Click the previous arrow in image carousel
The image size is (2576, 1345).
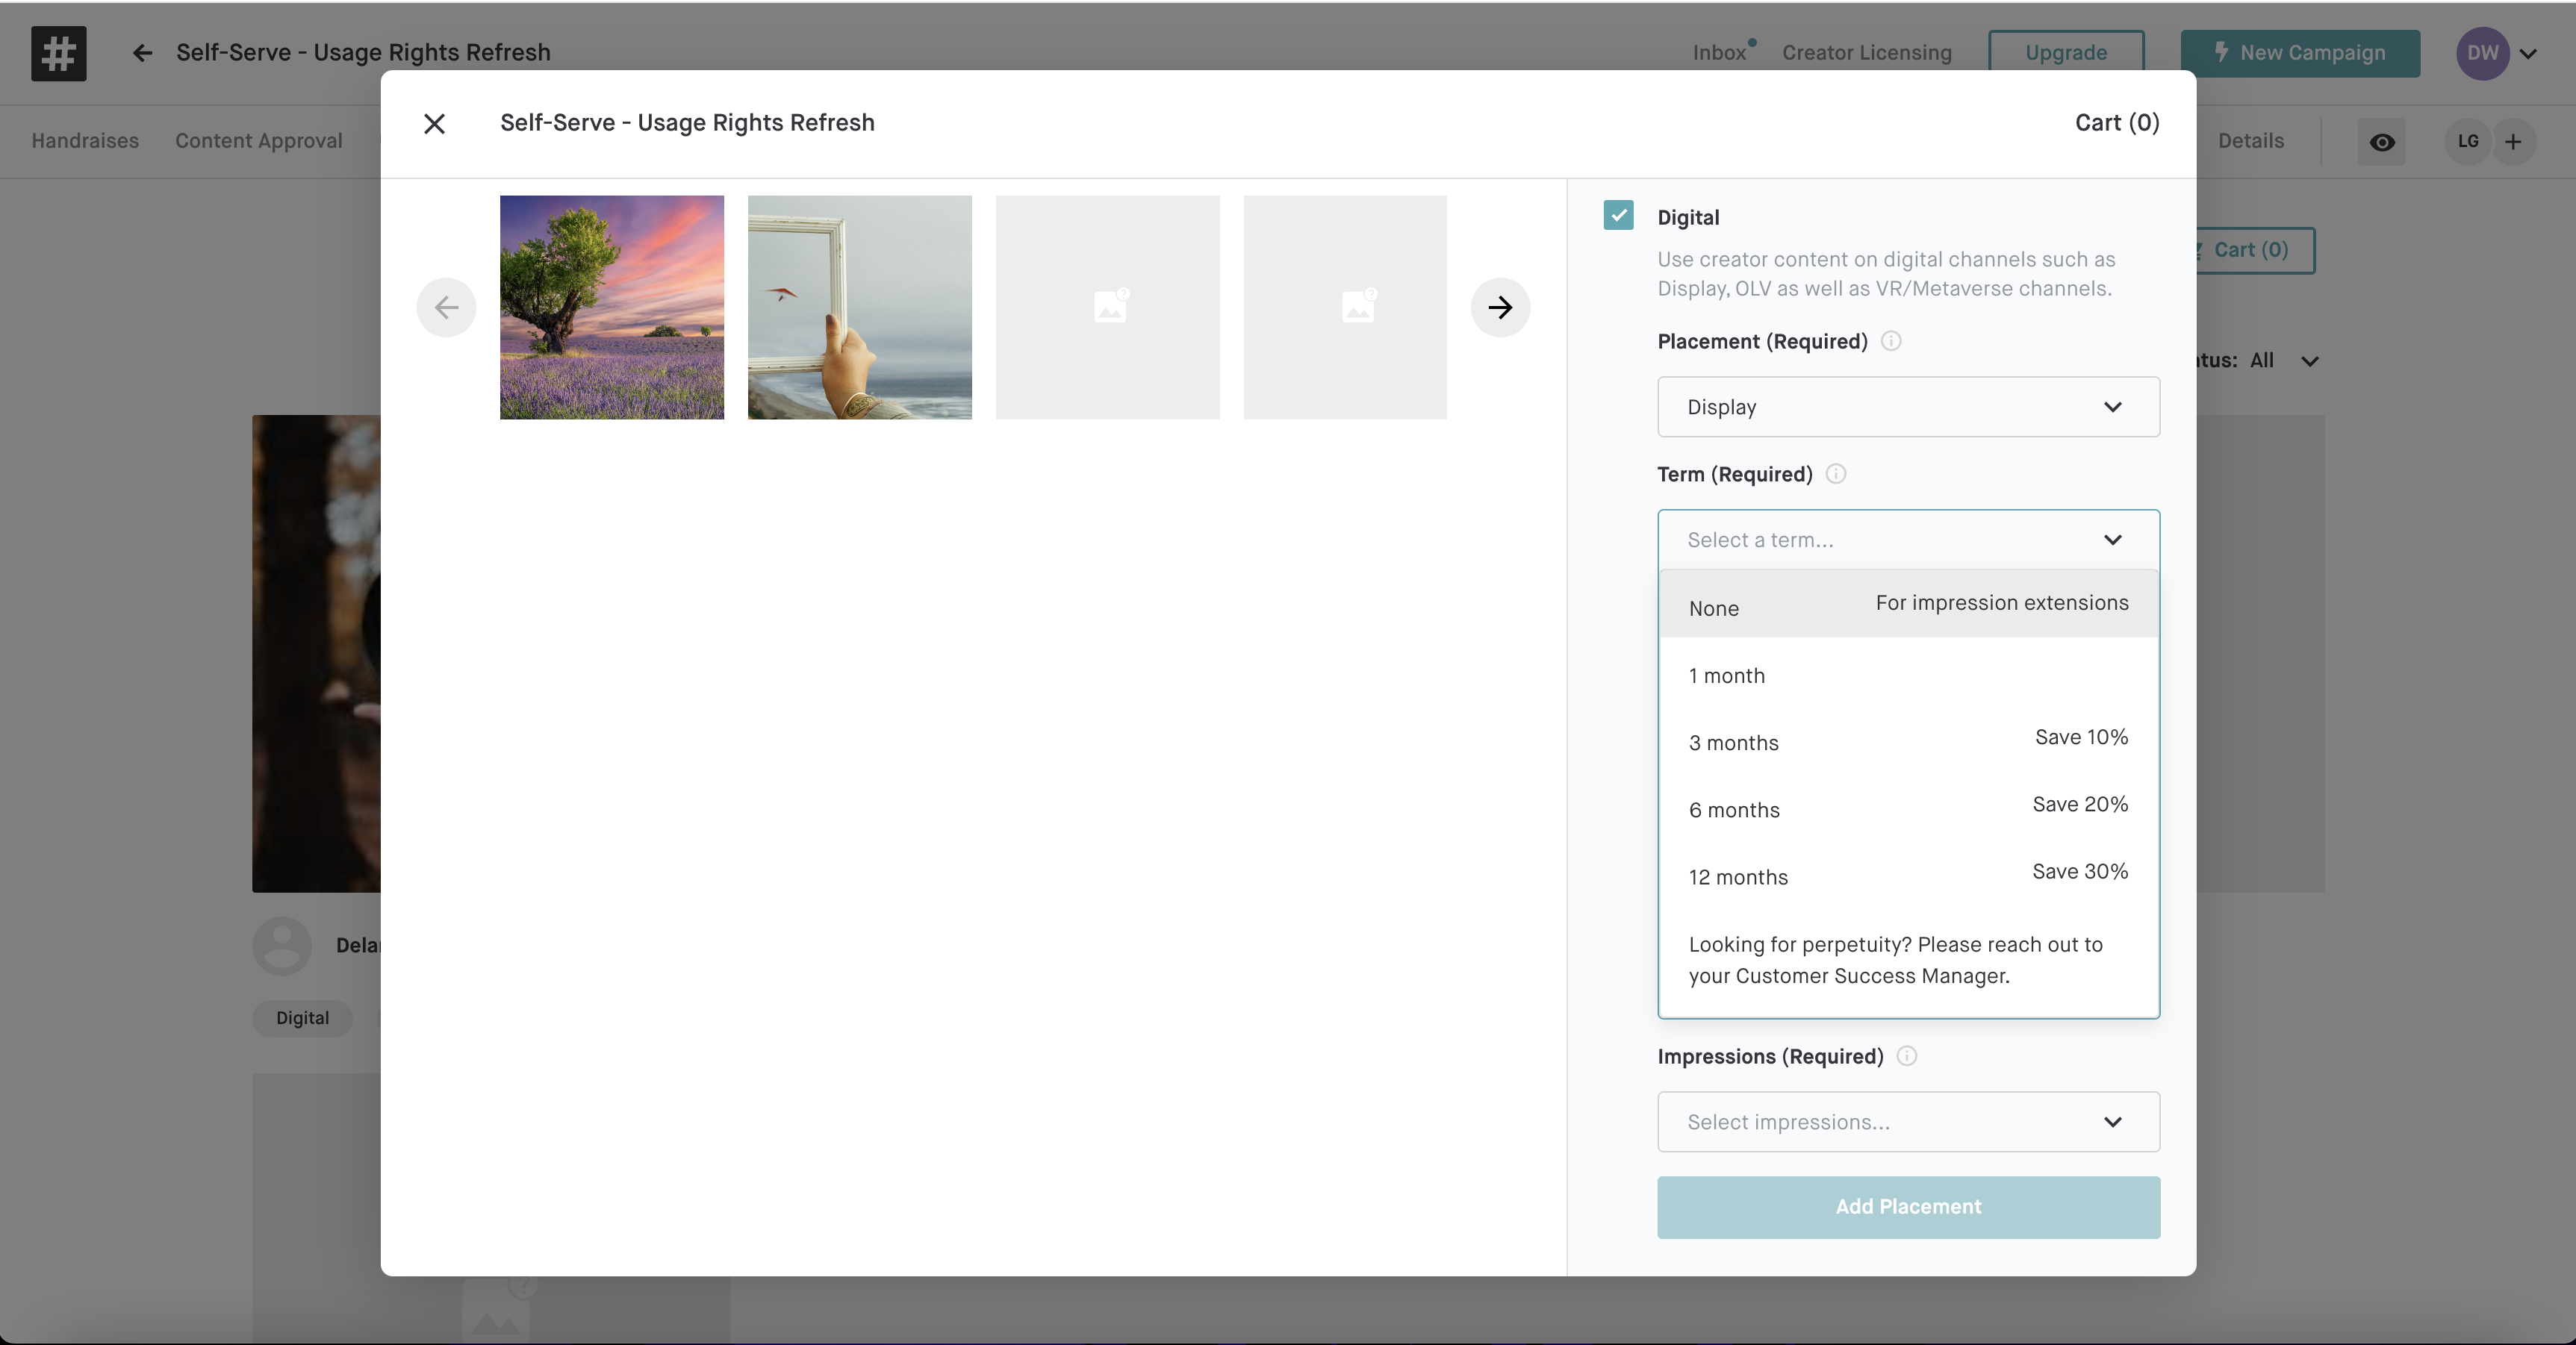click(446, 307)
